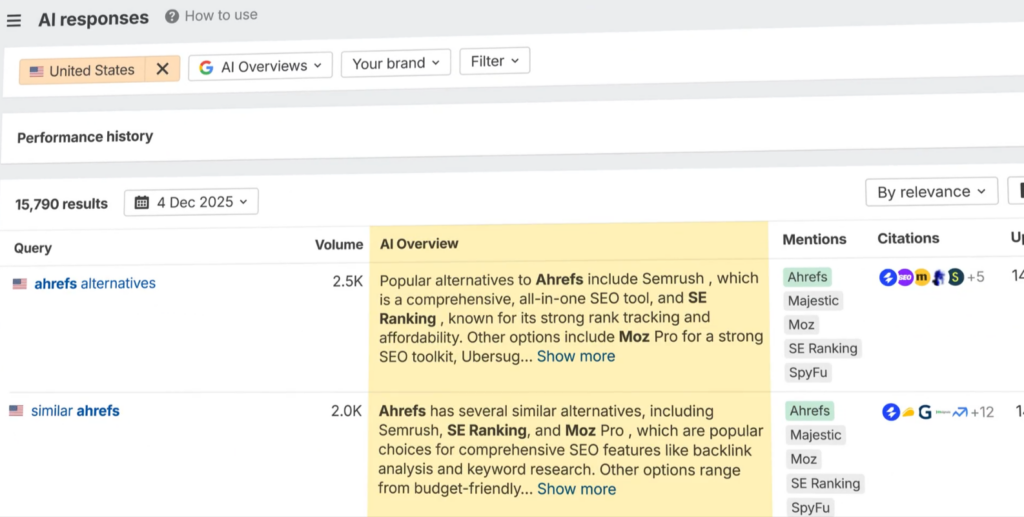Image resolution: width=1024 pixels, height=517 pixels.
Task: Click blue lightning citation icon in similar ahrefs row
Action: point(891,412)
